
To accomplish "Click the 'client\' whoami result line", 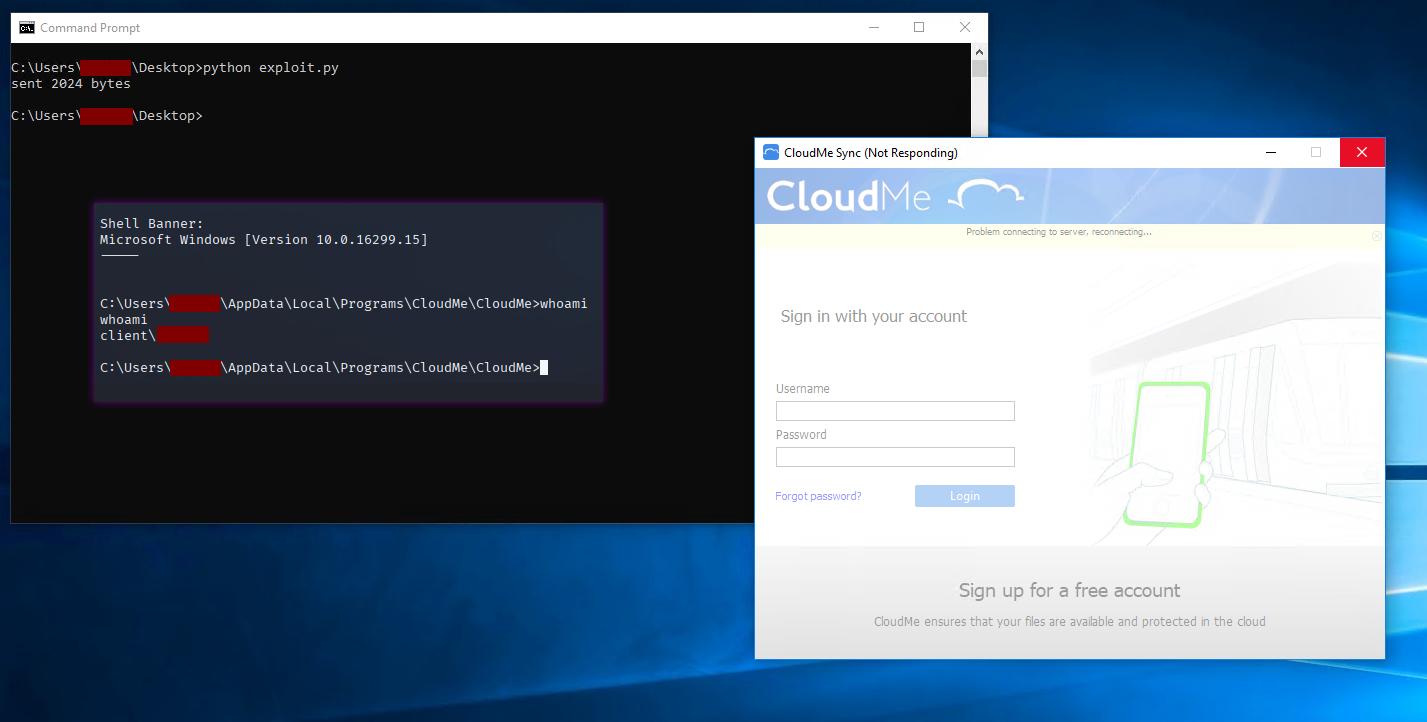I will [155, 336].
